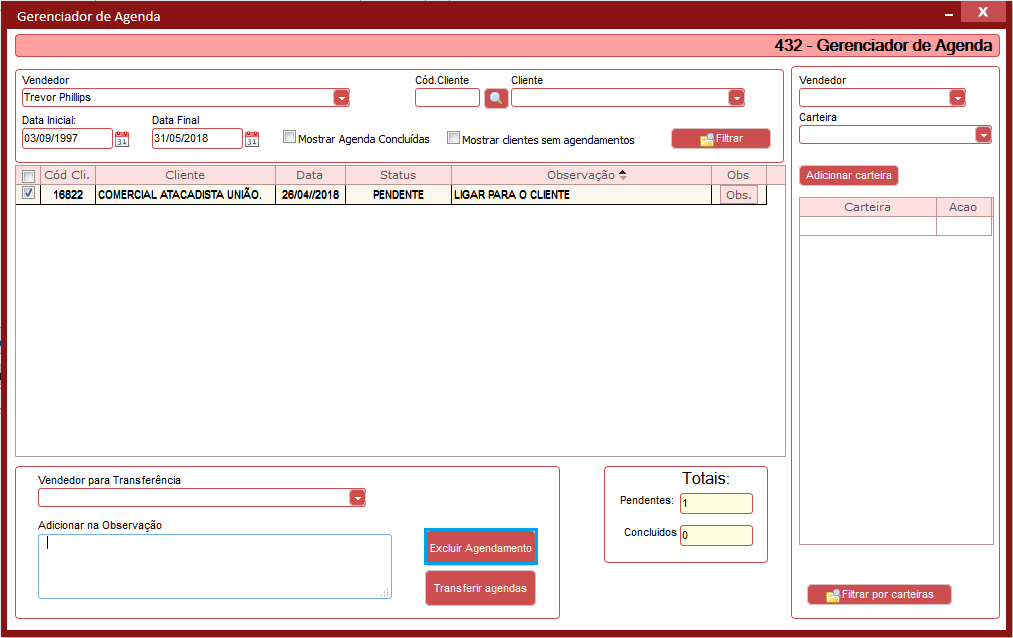The height and width of the screenshot is (638, 1013).
Task: Click Obs. button for row 16822
Action: pos(739,195)
